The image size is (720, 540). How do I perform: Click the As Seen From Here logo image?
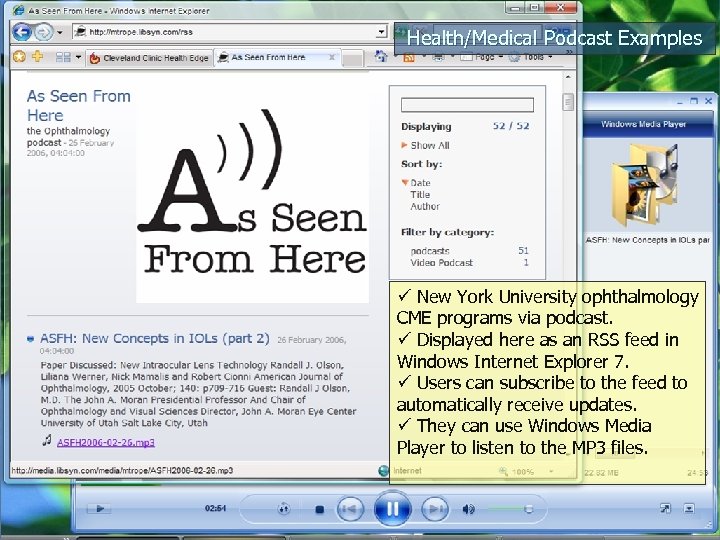(x=253, y=195)
